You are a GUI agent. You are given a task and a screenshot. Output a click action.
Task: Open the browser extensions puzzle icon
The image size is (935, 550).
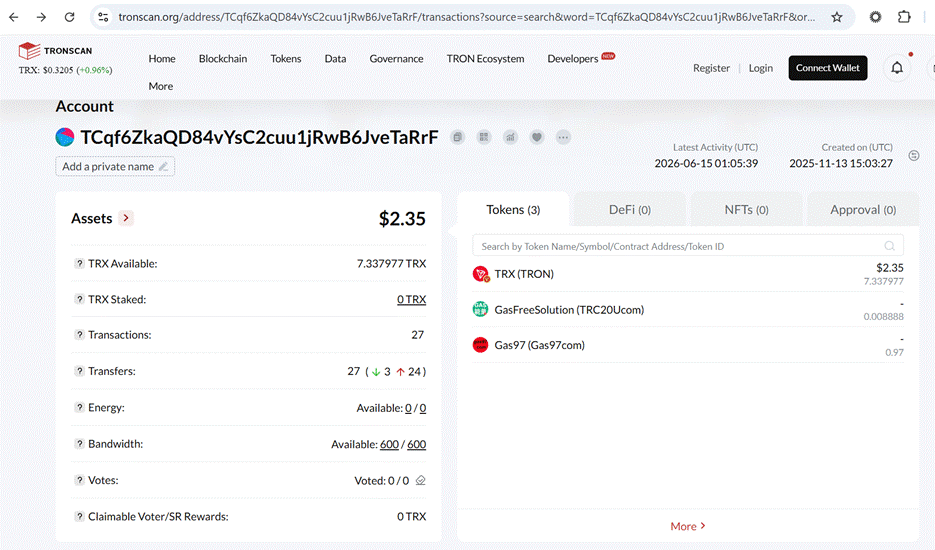pos(904,17)
